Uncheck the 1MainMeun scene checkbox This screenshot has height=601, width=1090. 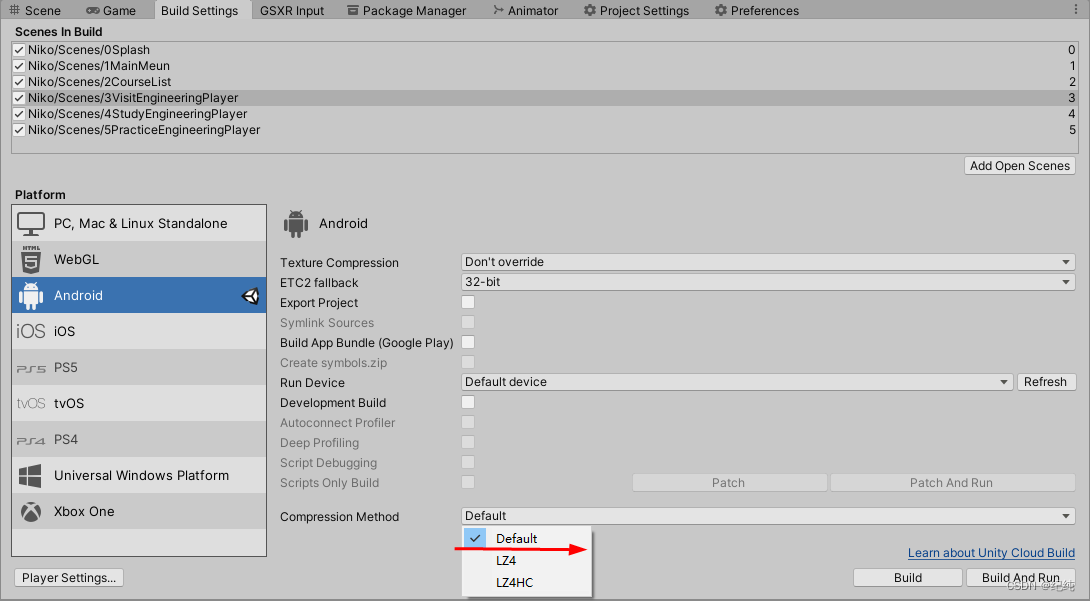[x=19, y=66]
